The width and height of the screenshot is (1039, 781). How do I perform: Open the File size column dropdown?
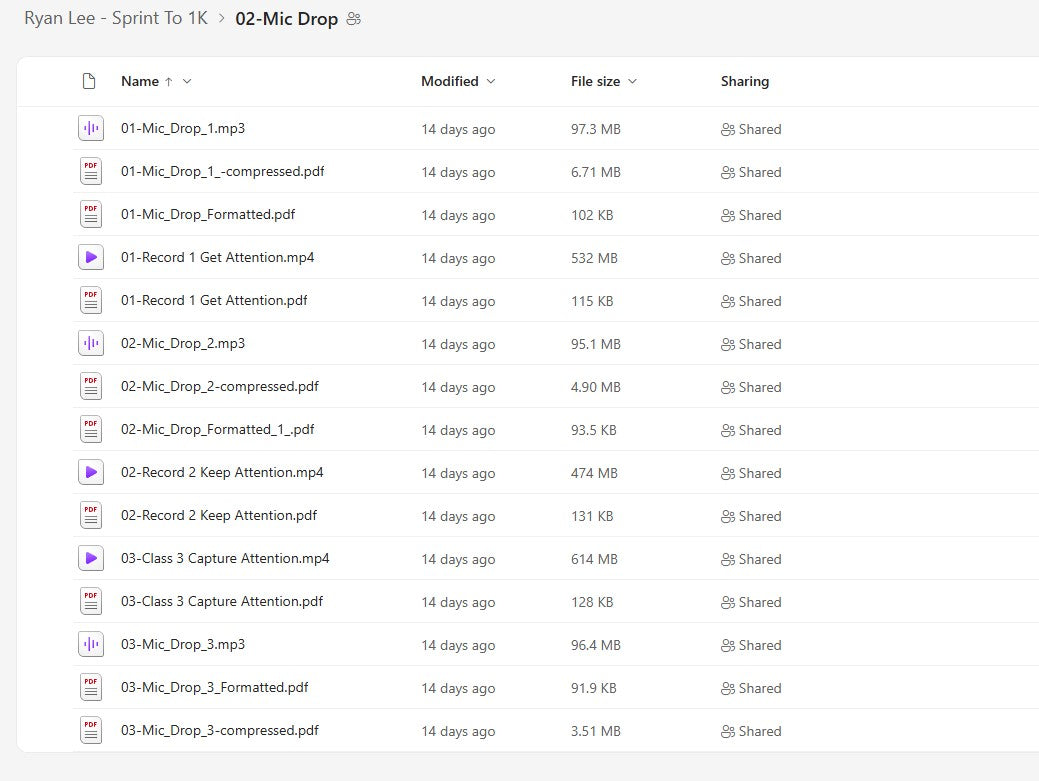[x=632, y=82]
